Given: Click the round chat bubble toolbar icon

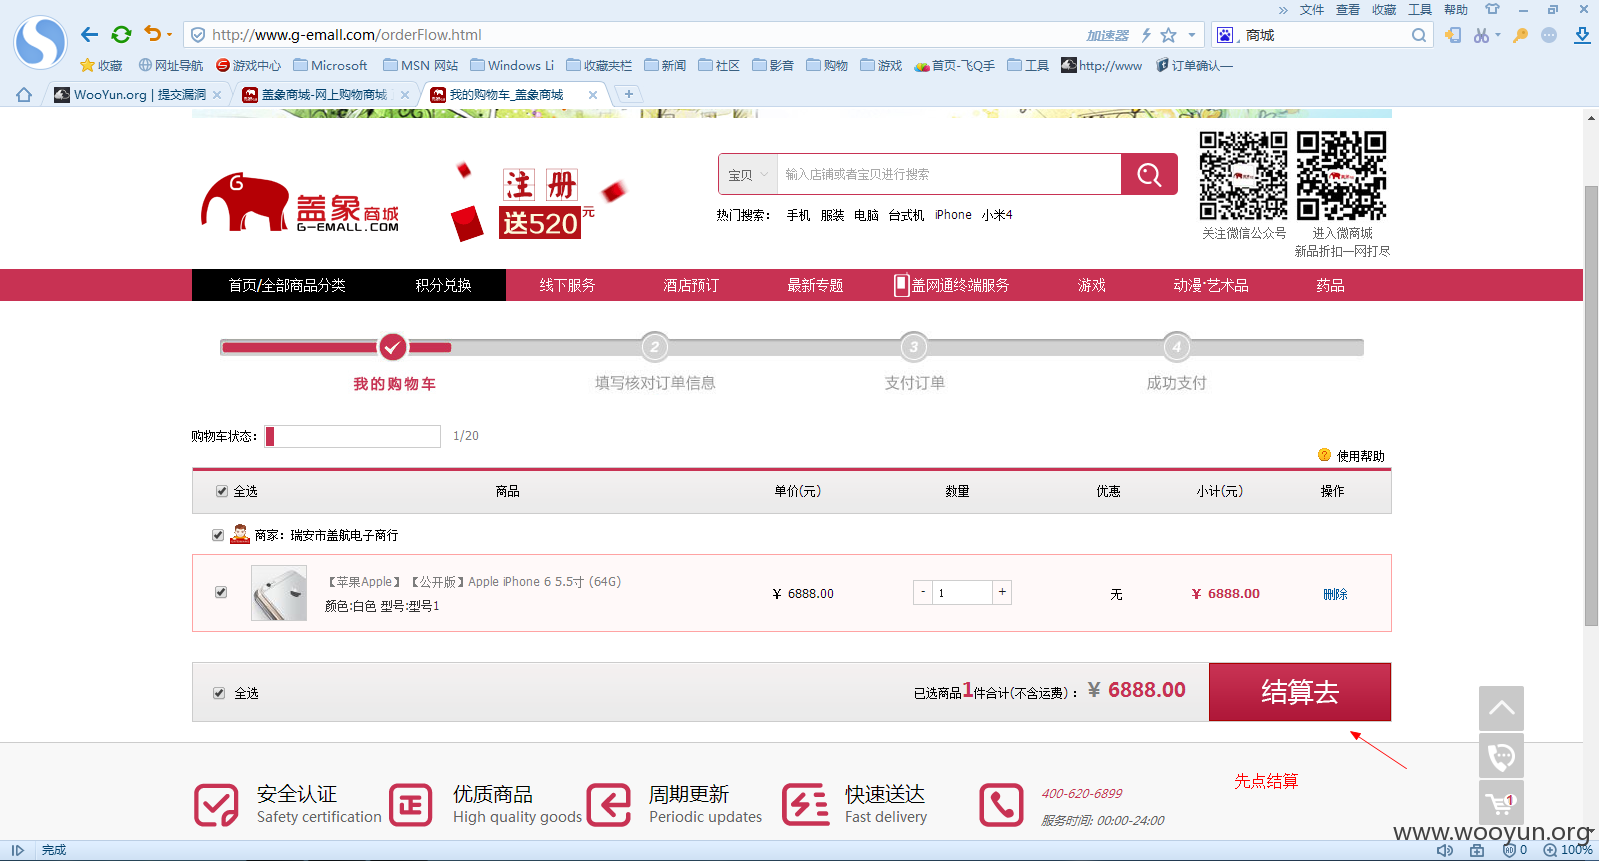Looking at the screenshot, I should pos(1549,35).
